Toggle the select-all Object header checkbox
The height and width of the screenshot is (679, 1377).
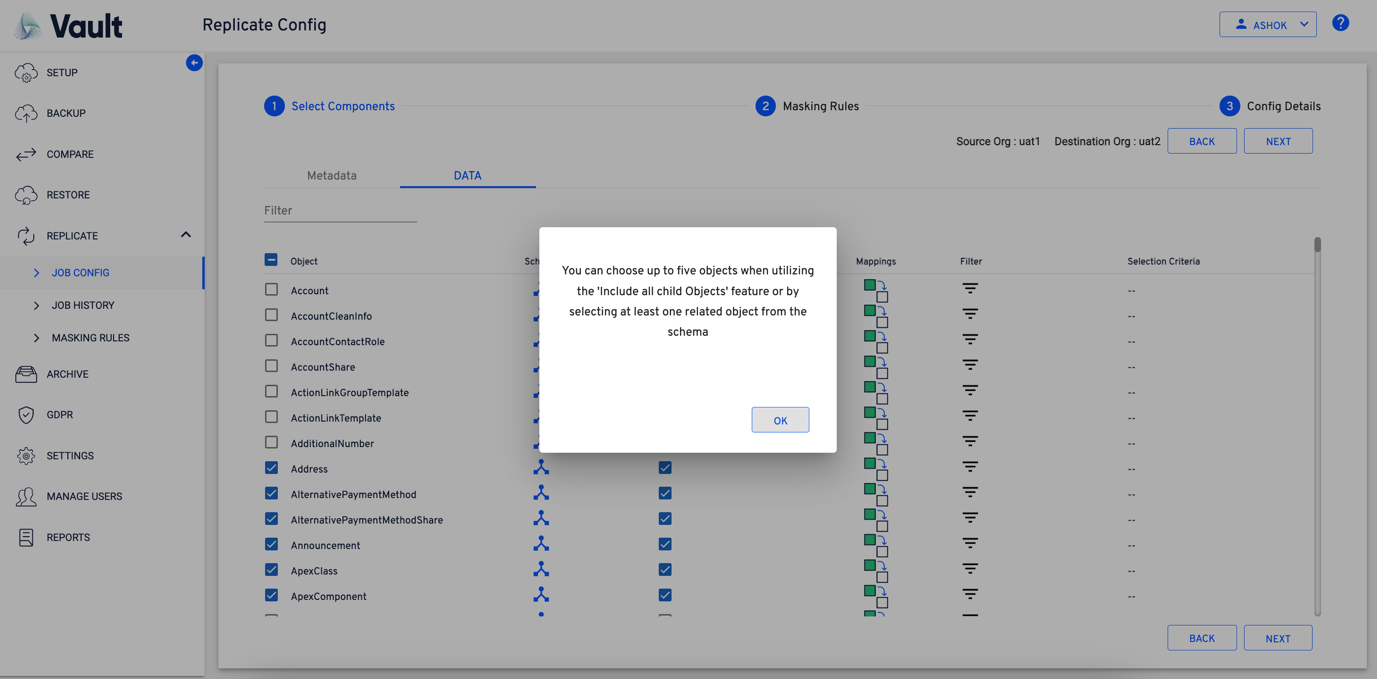(271, 260)
